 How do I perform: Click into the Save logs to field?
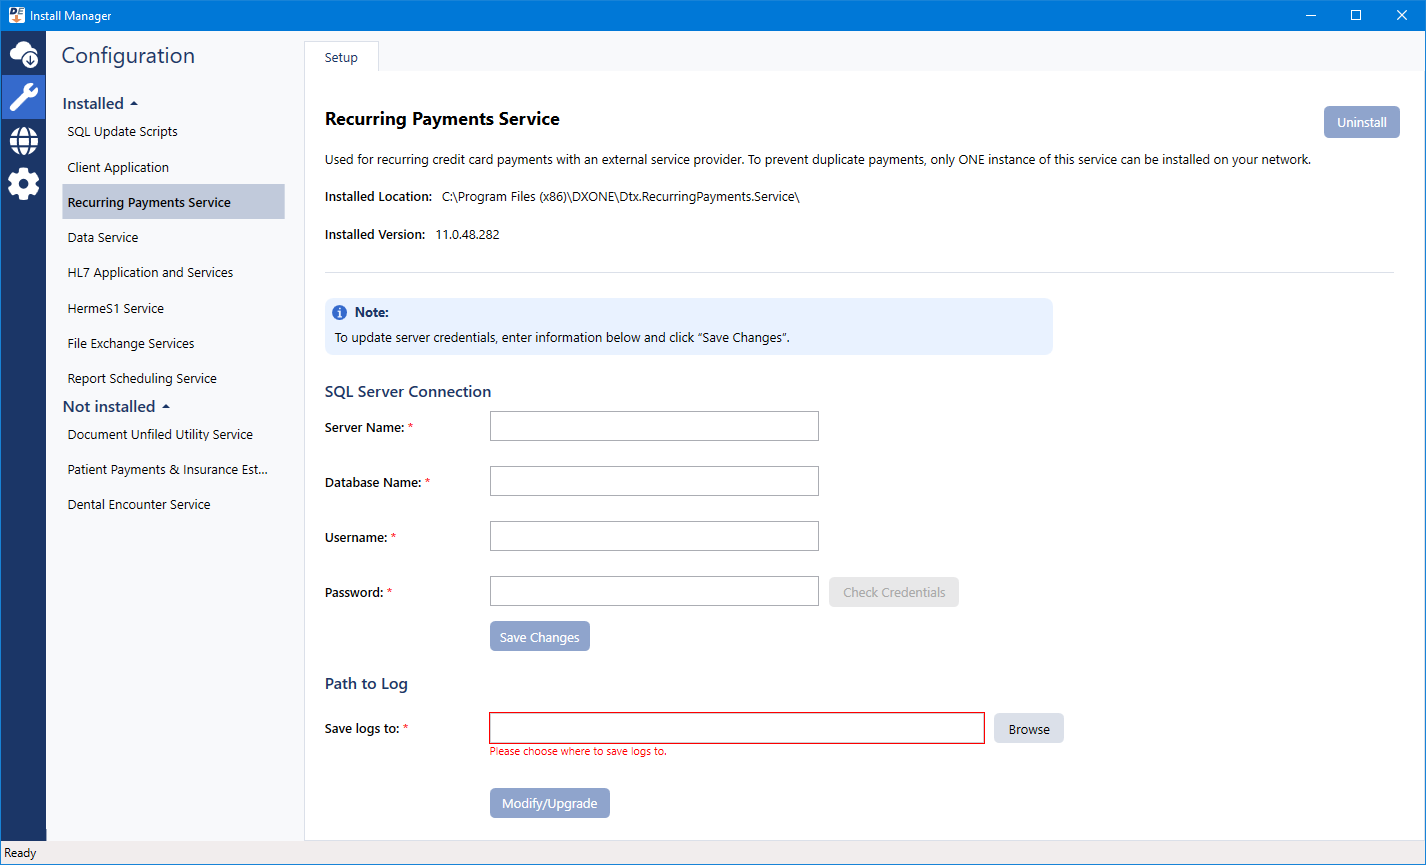pos(737,728)
